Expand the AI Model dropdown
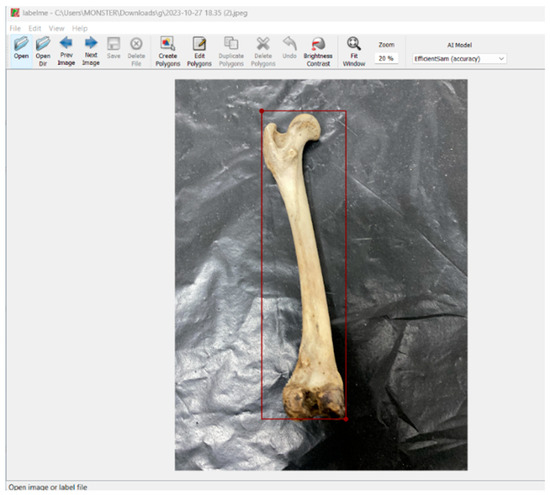The image size is (550, 495). click(460, 59)
